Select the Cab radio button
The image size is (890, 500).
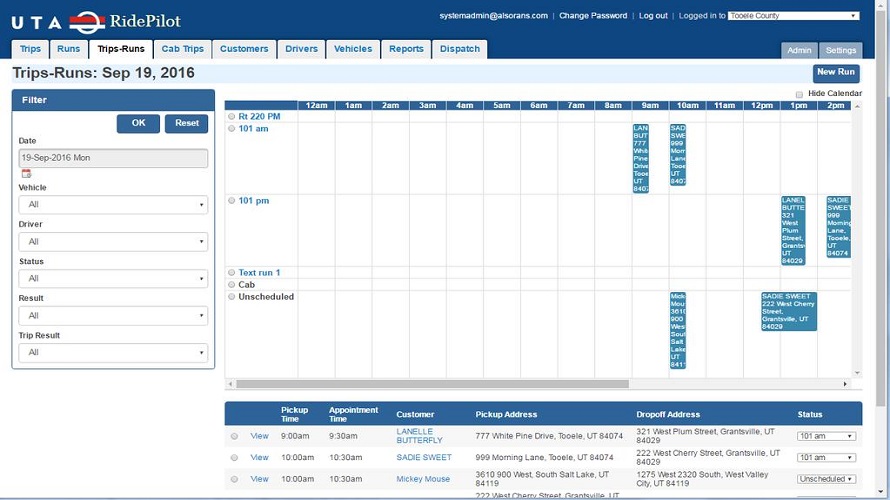tap(232, 284)
